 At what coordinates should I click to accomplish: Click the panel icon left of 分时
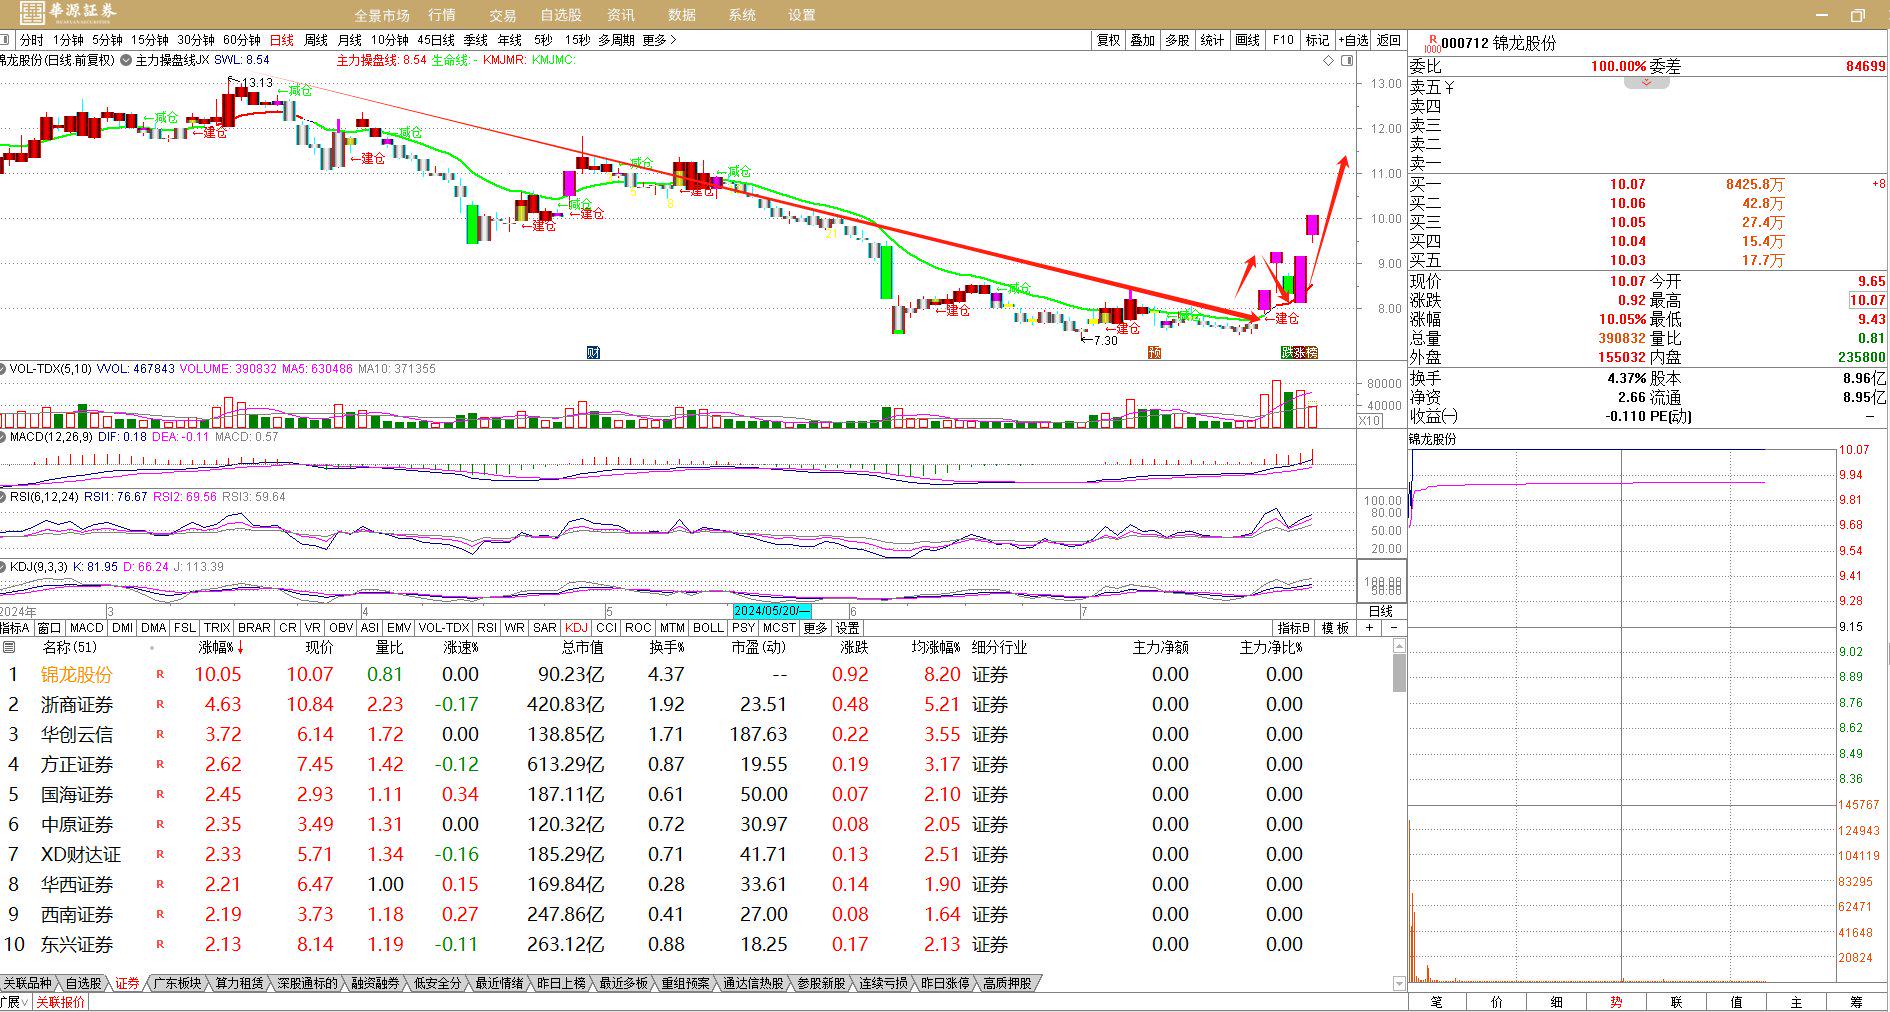[6, 40]
